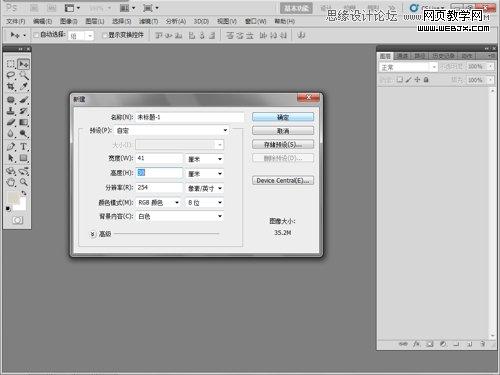
Task: Select the Rectangular Marquee tool
Action: click(11, 64)
